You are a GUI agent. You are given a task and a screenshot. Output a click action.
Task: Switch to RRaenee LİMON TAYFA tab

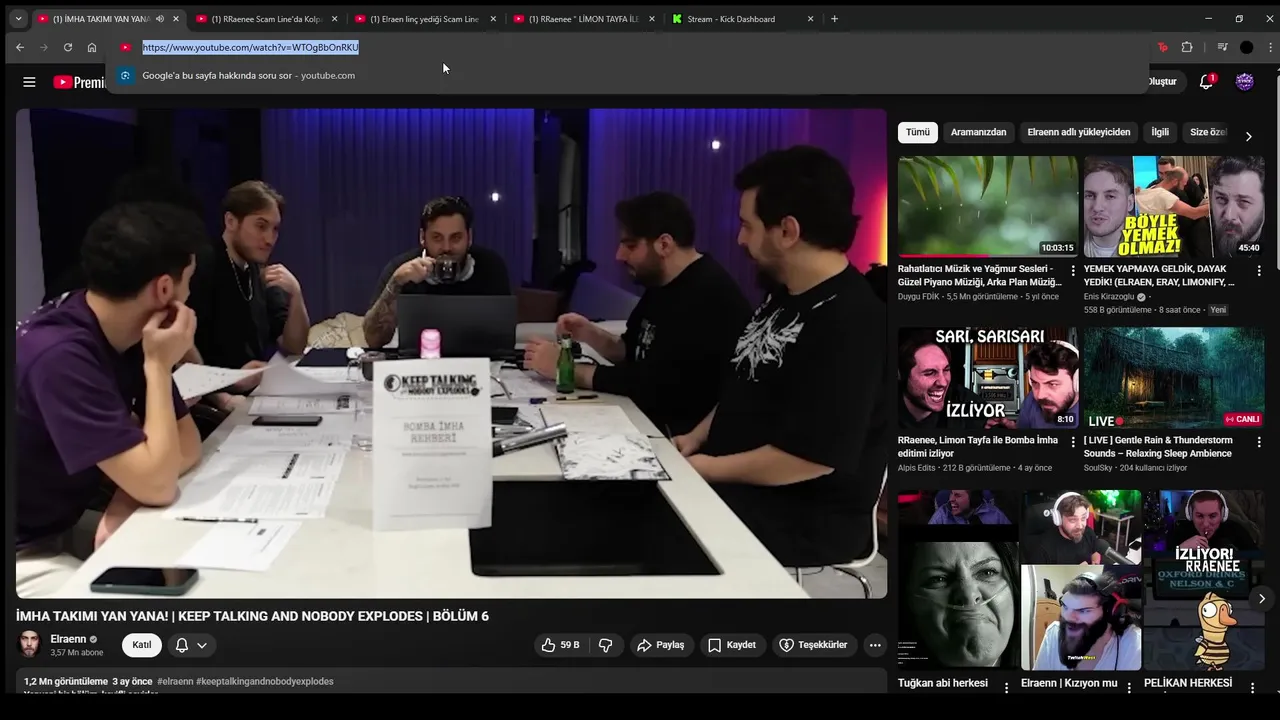[584, 18]
